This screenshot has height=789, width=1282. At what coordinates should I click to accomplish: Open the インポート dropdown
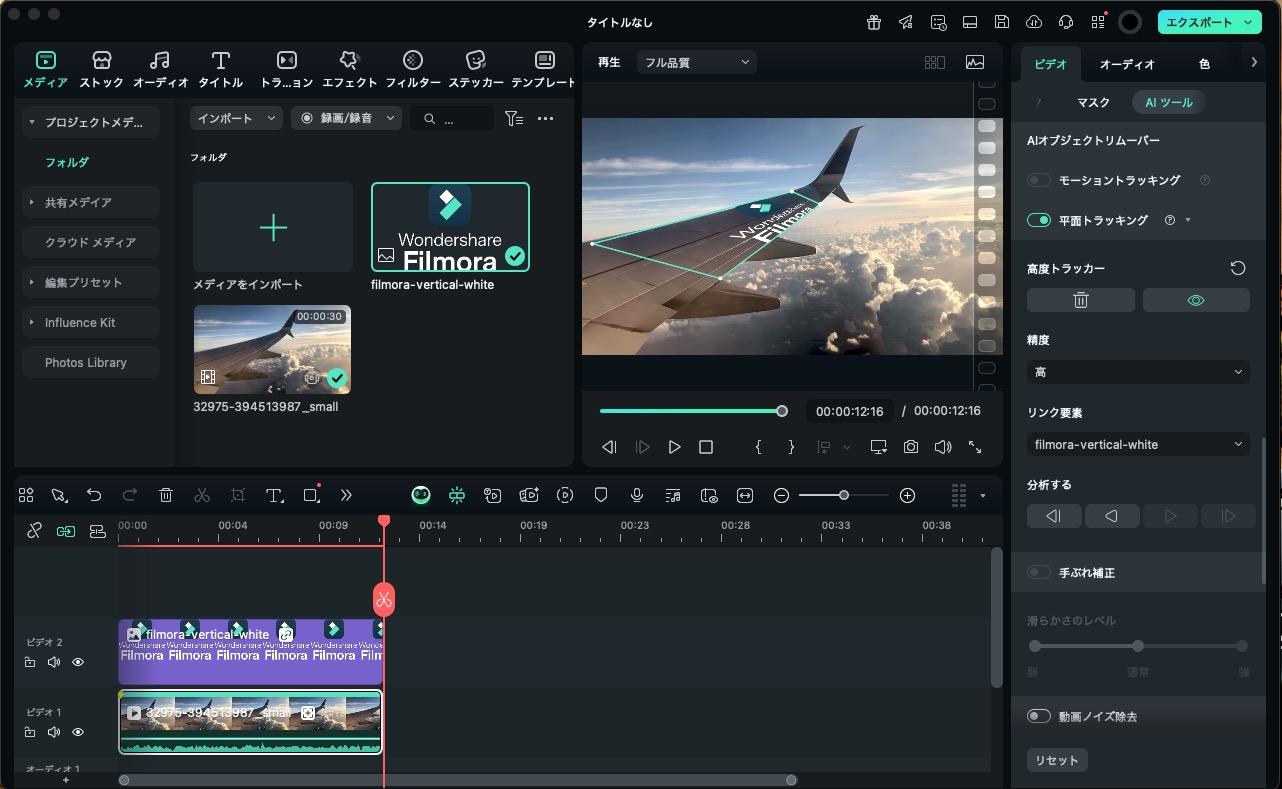(x=236, y=118)
